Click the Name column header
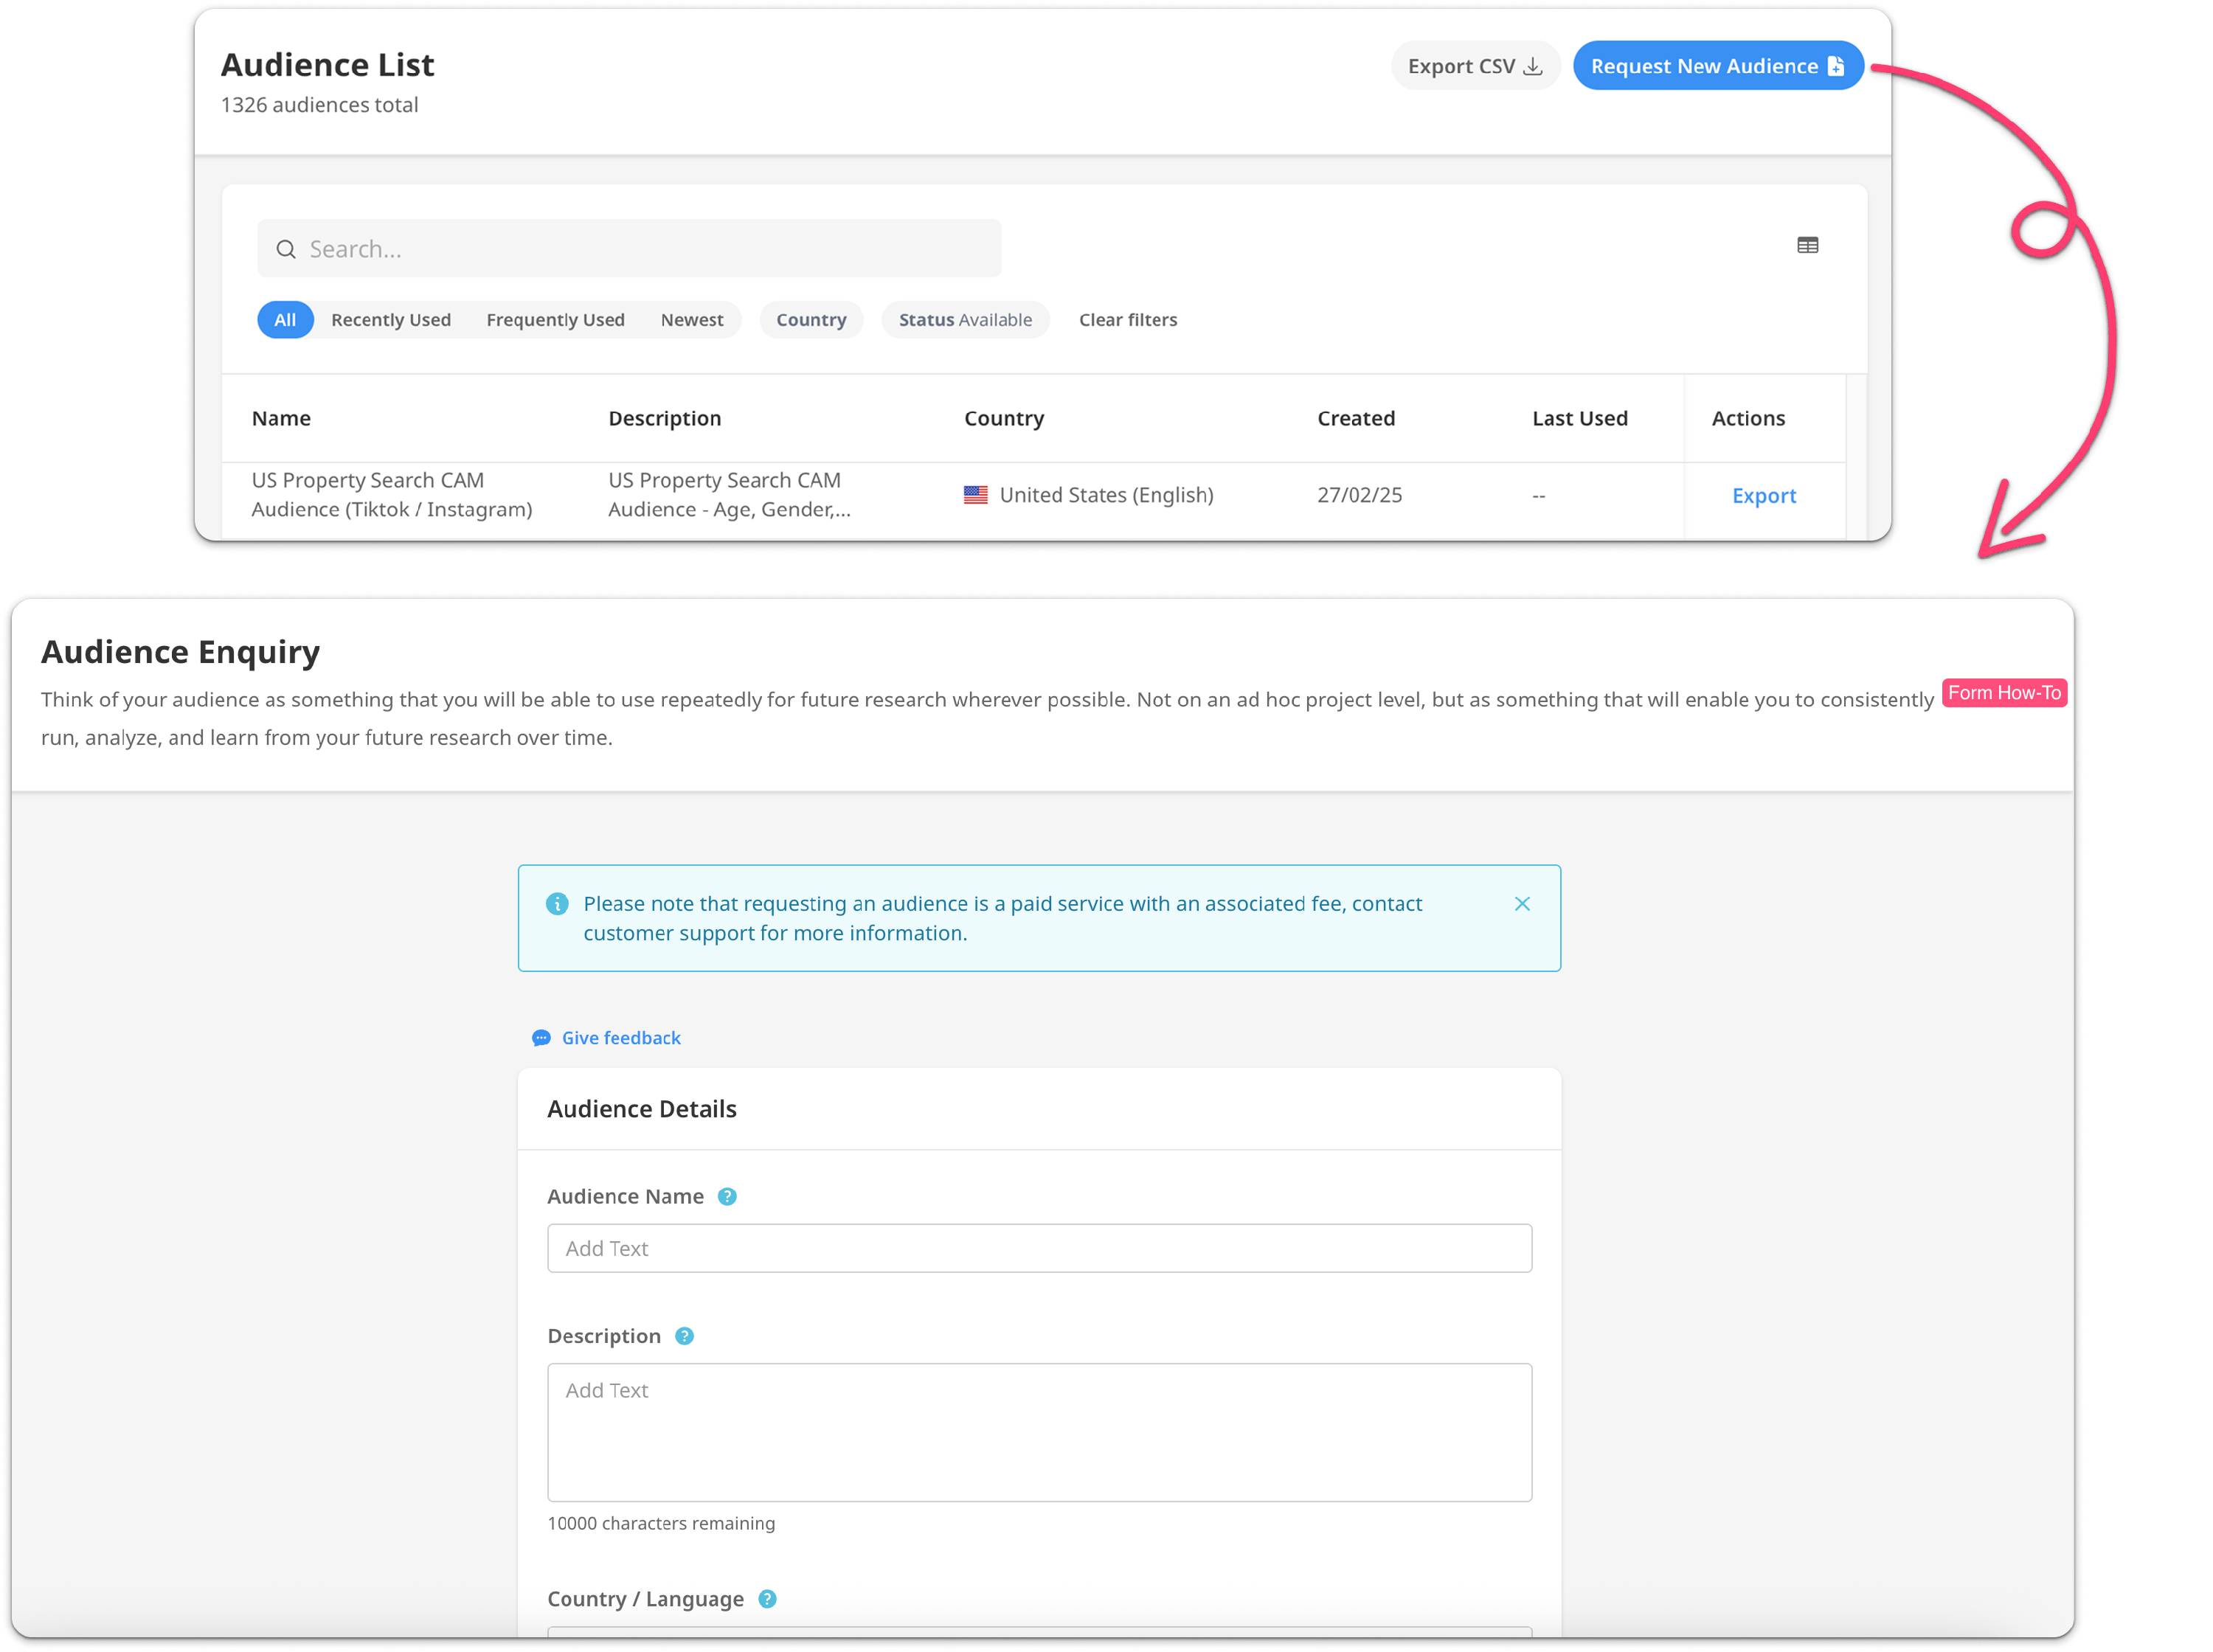This screenshot has width=2213, height=1652. tap(281, 418)
